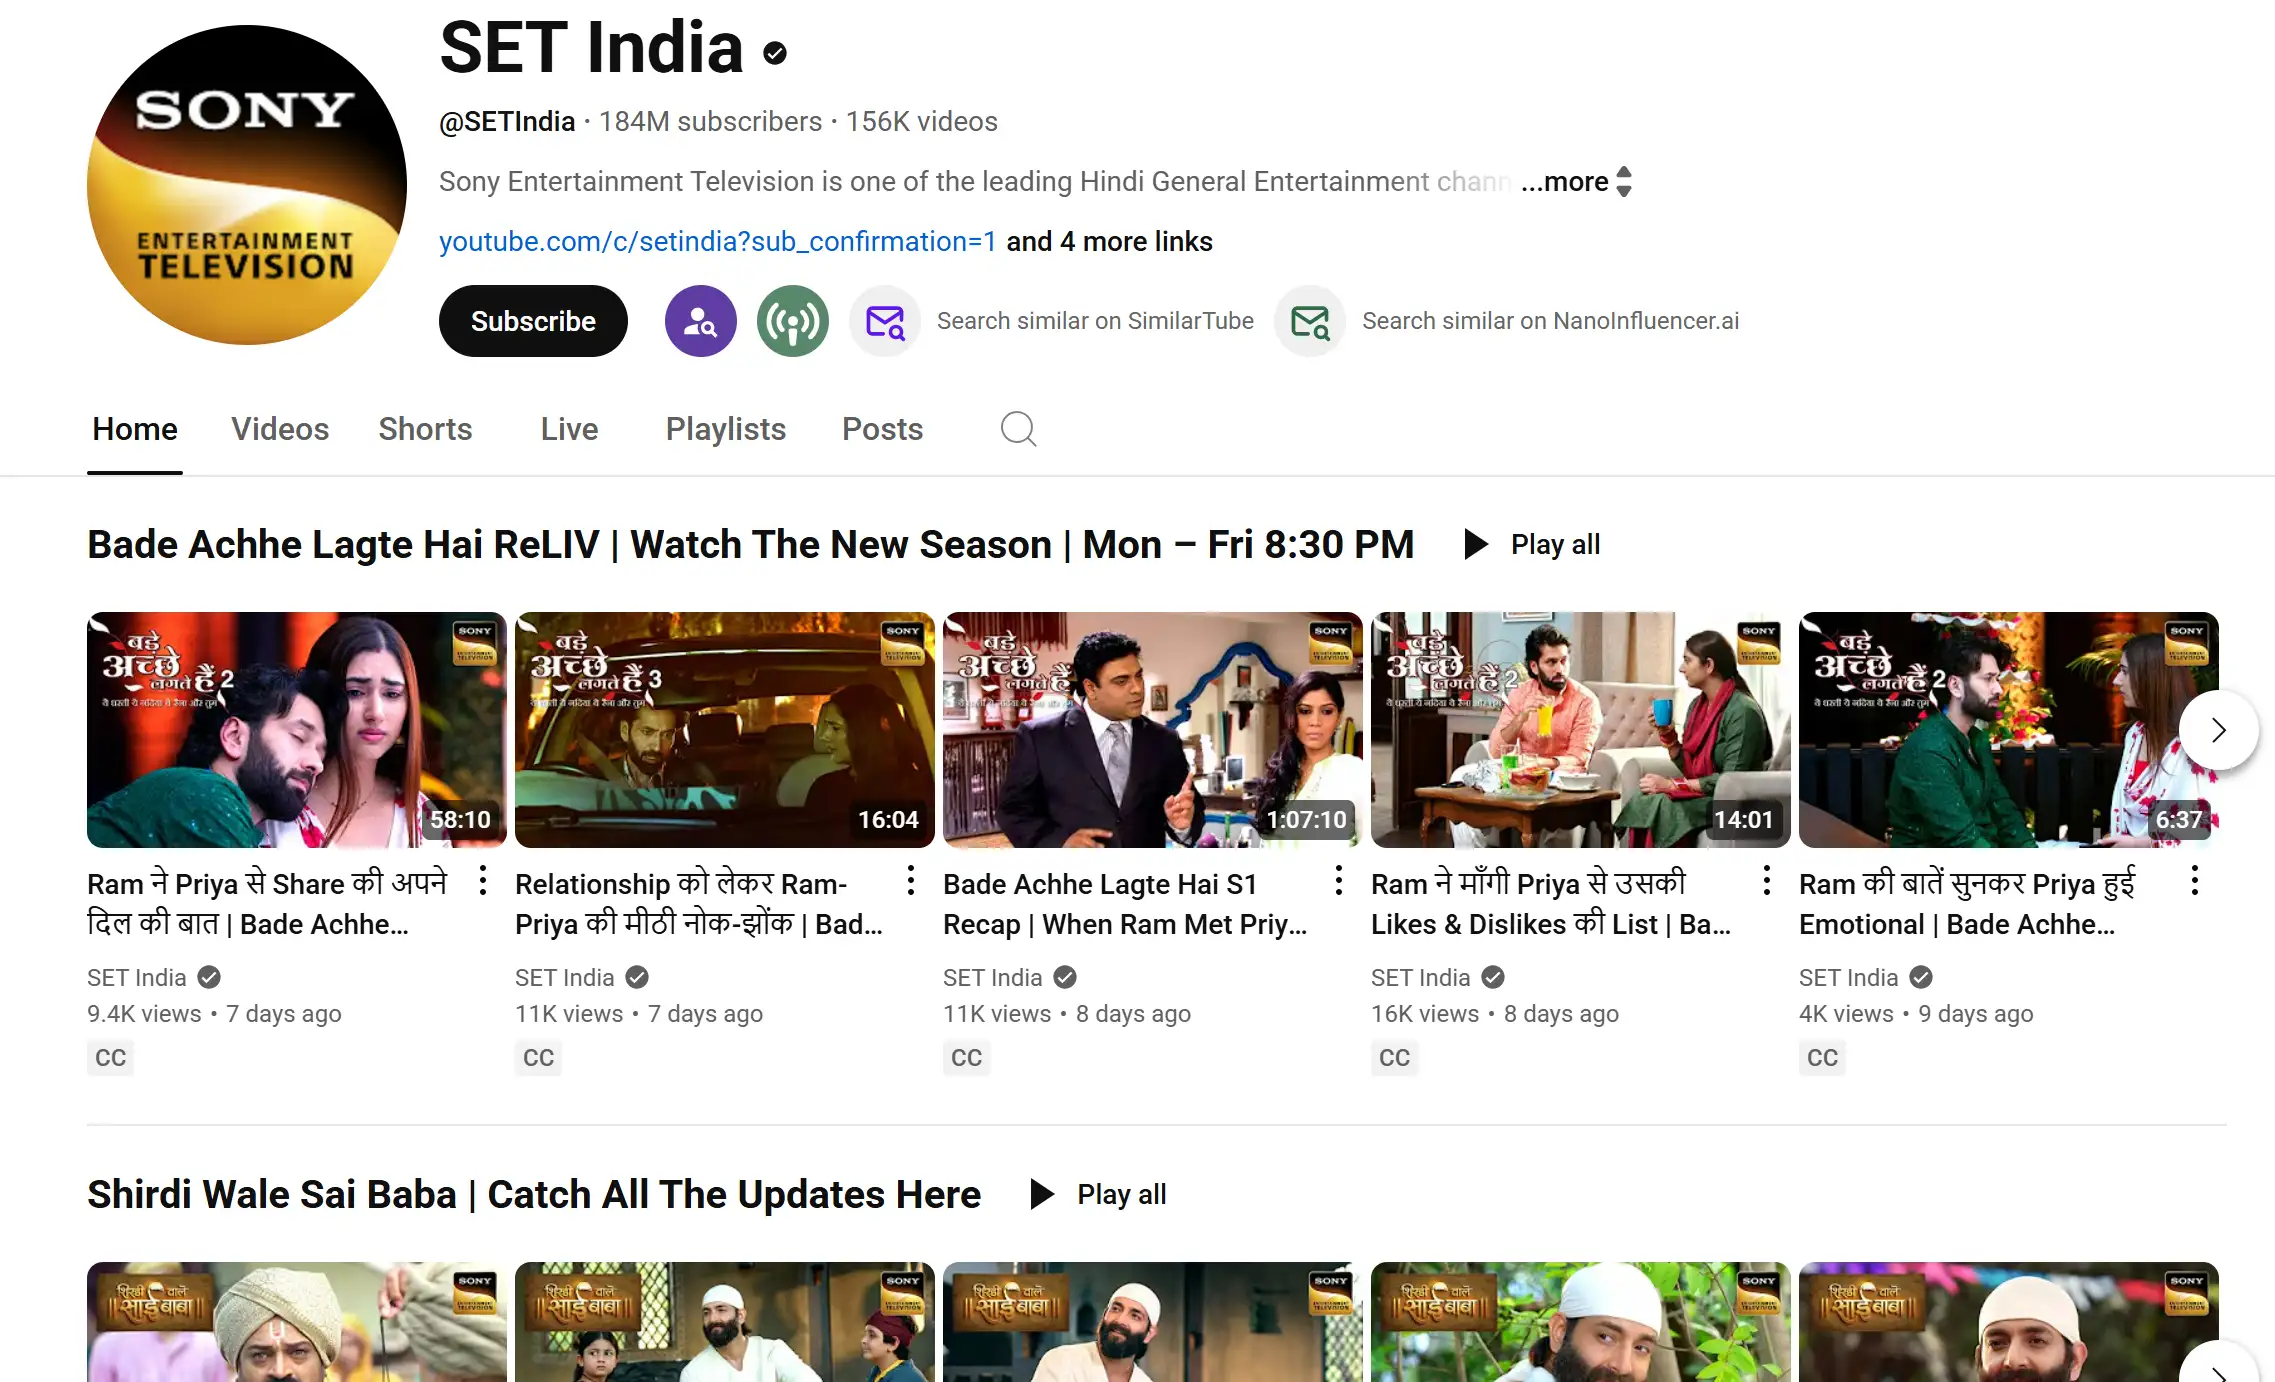
Task: Open the 6:37 video thumbnail
Action: (2009, 730)
